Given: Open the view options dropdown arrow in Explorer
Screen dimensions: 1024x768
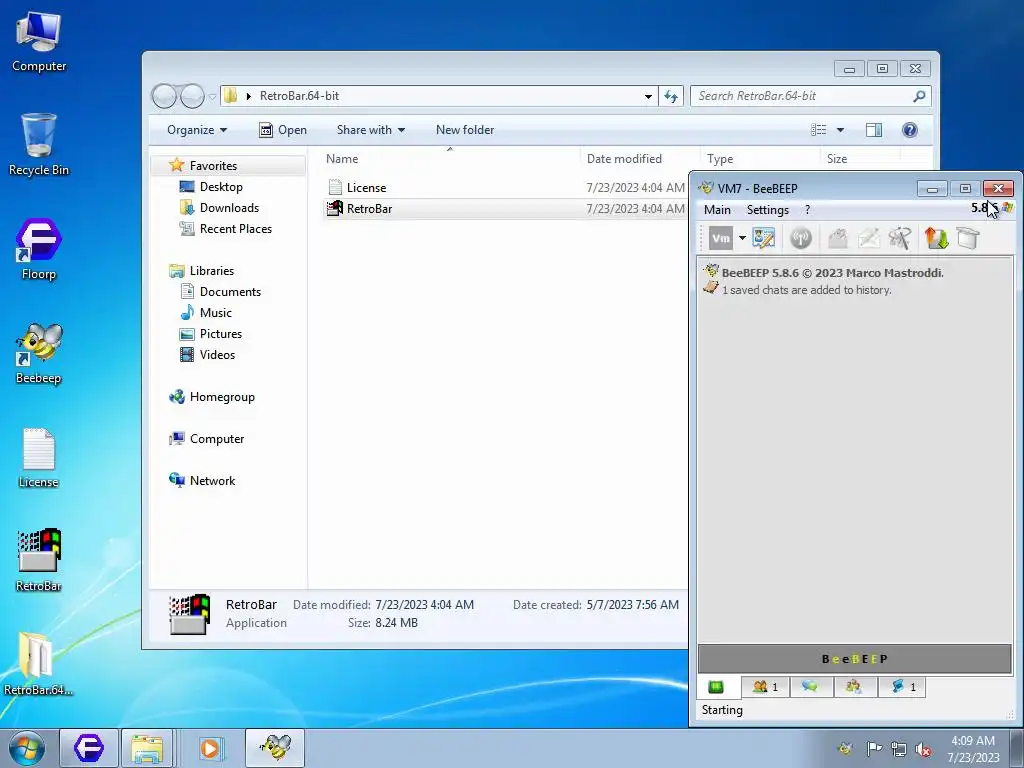Looking at the screenshot, I should tap(840, 130).
